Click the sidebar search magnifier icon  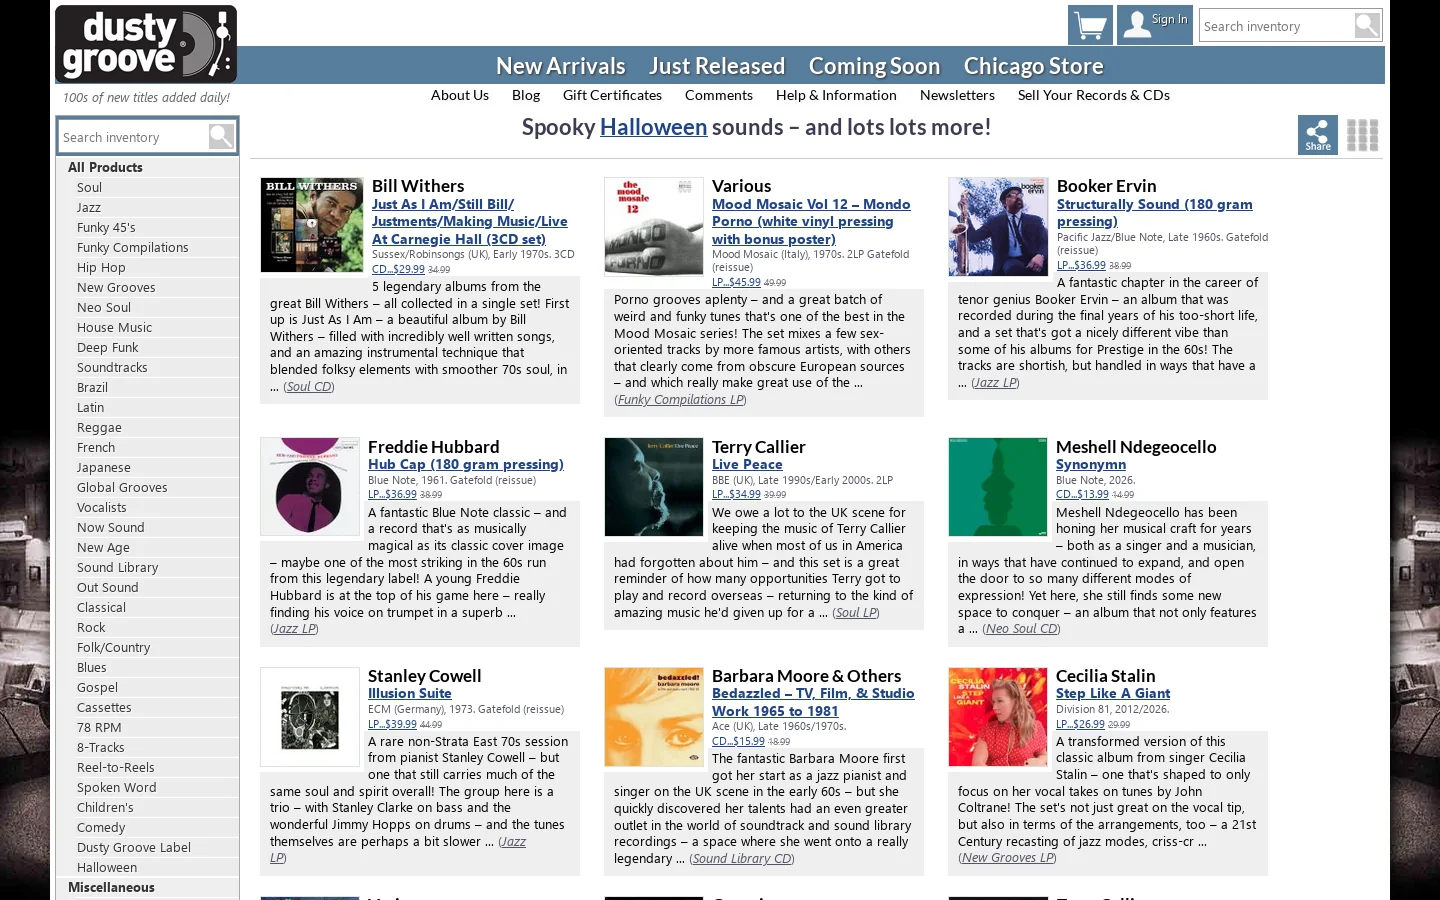tap(221, 136)
